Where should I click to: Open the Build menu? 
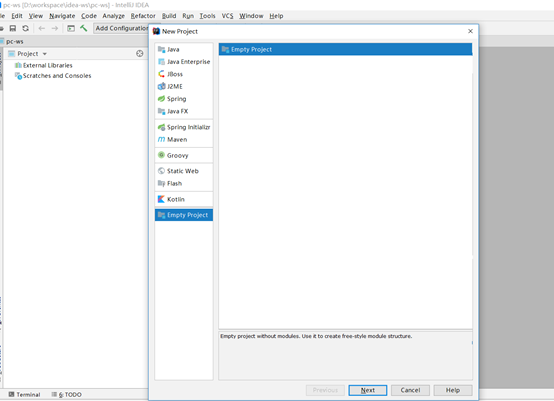pyautogui.click(x=169, y=16)
